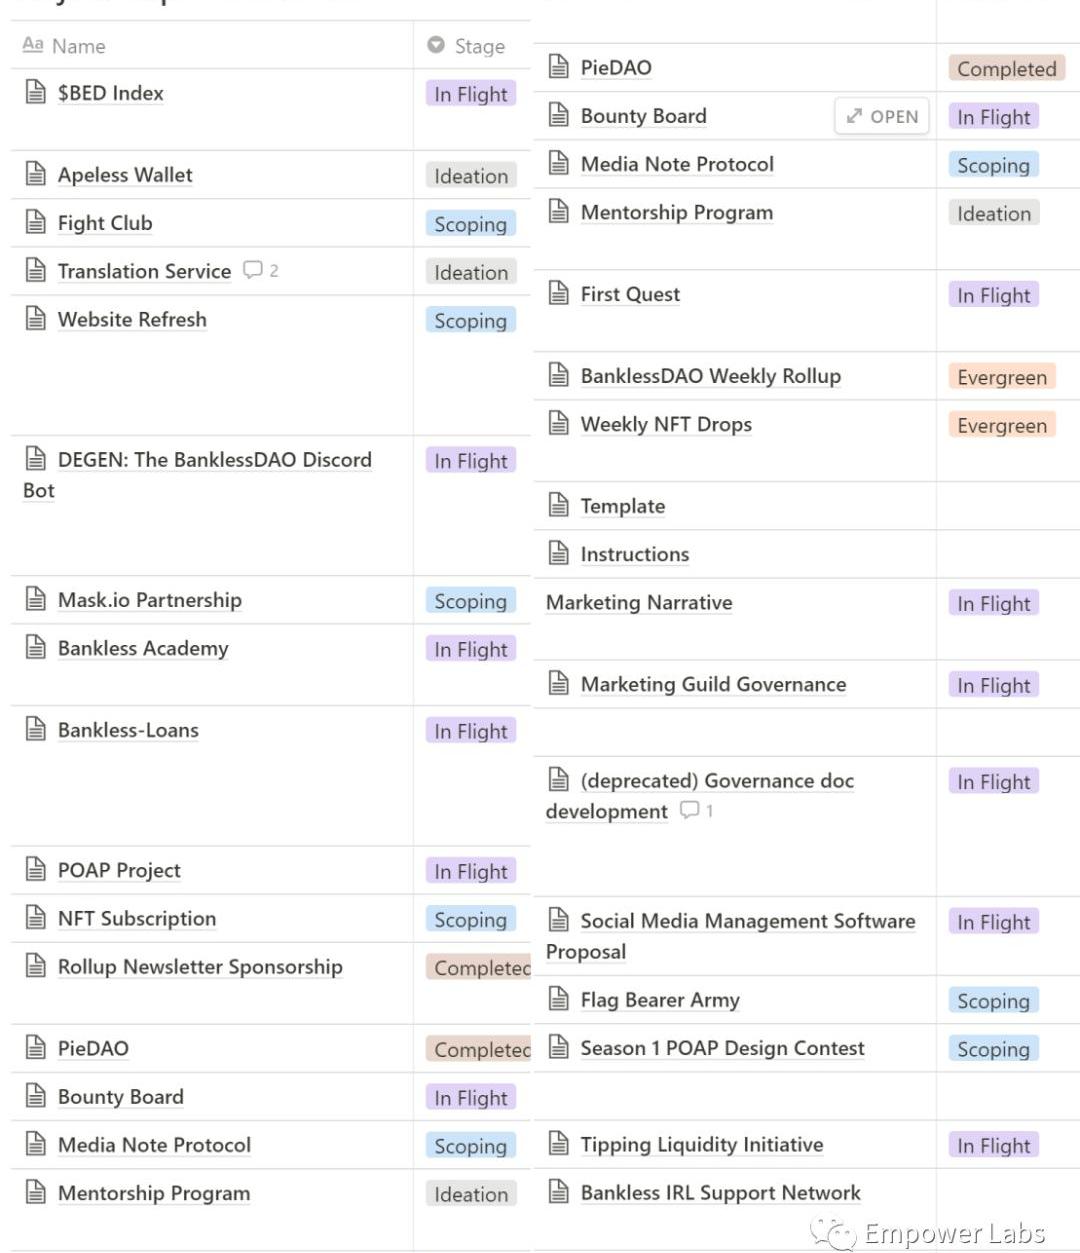Open the Bankless IRL Support Network page
The image size is (1080, 1253).
[x=720, y=1192]
